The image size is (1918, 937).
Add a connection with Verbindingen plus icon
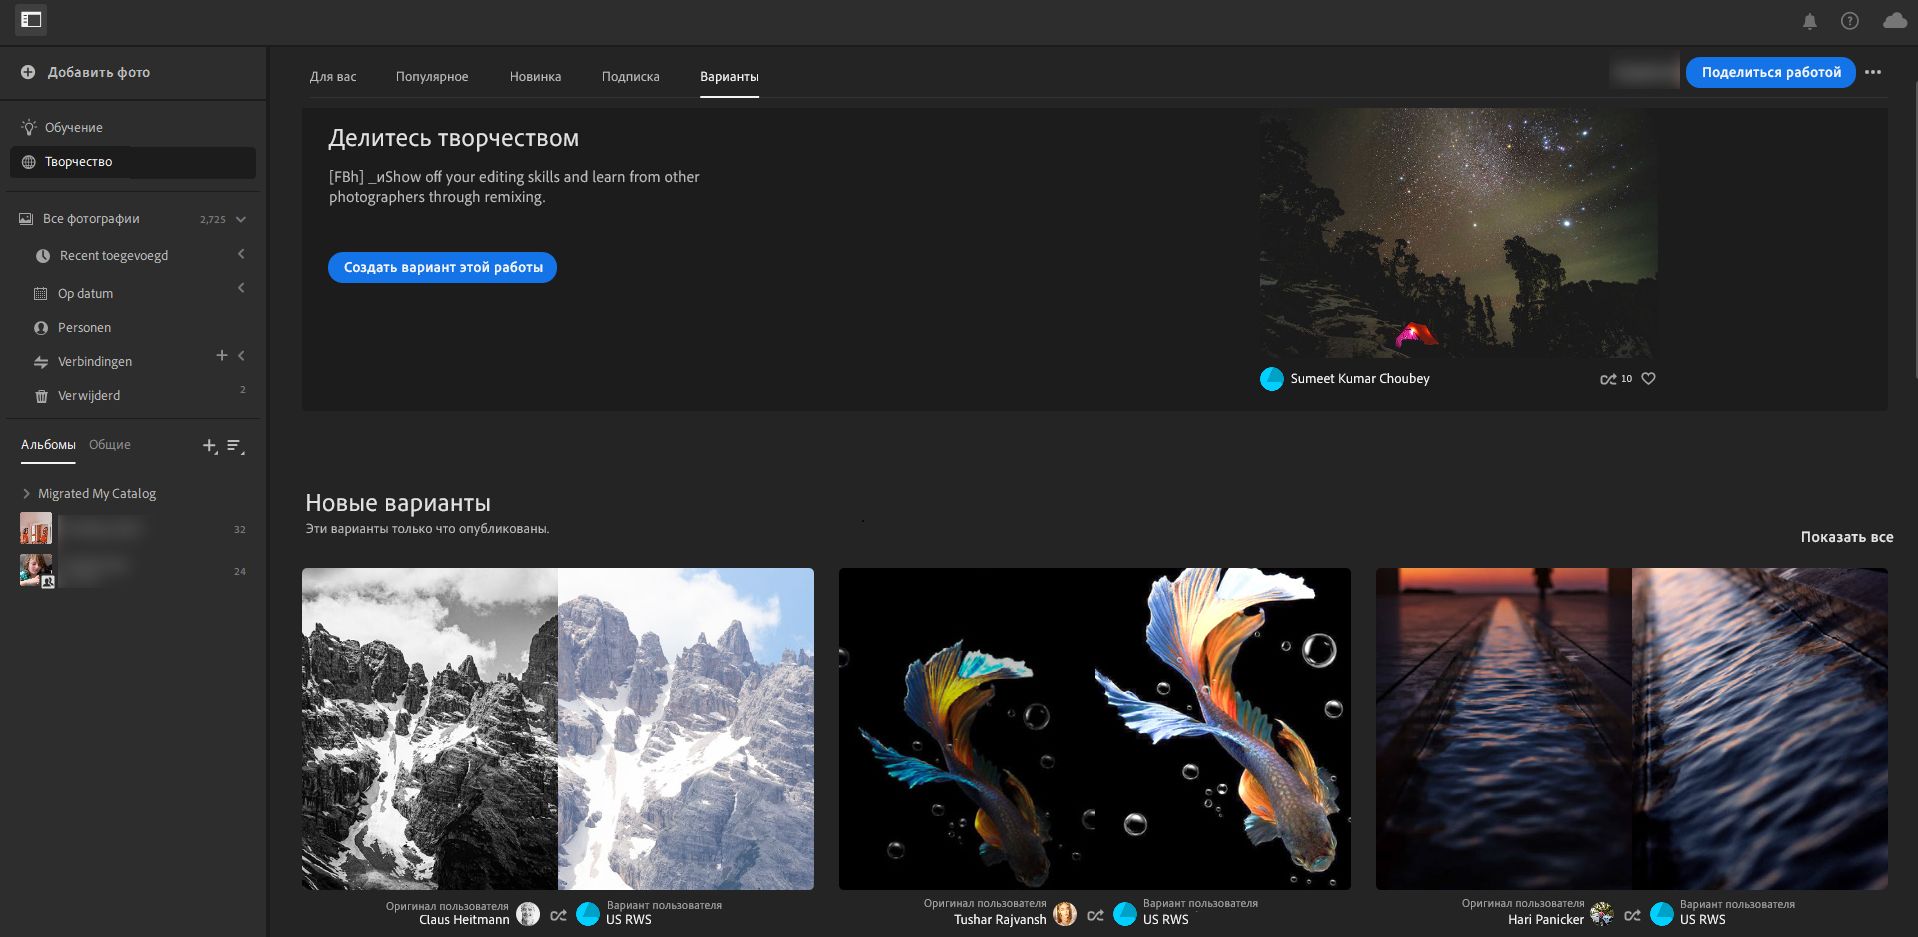pos(222,355)
